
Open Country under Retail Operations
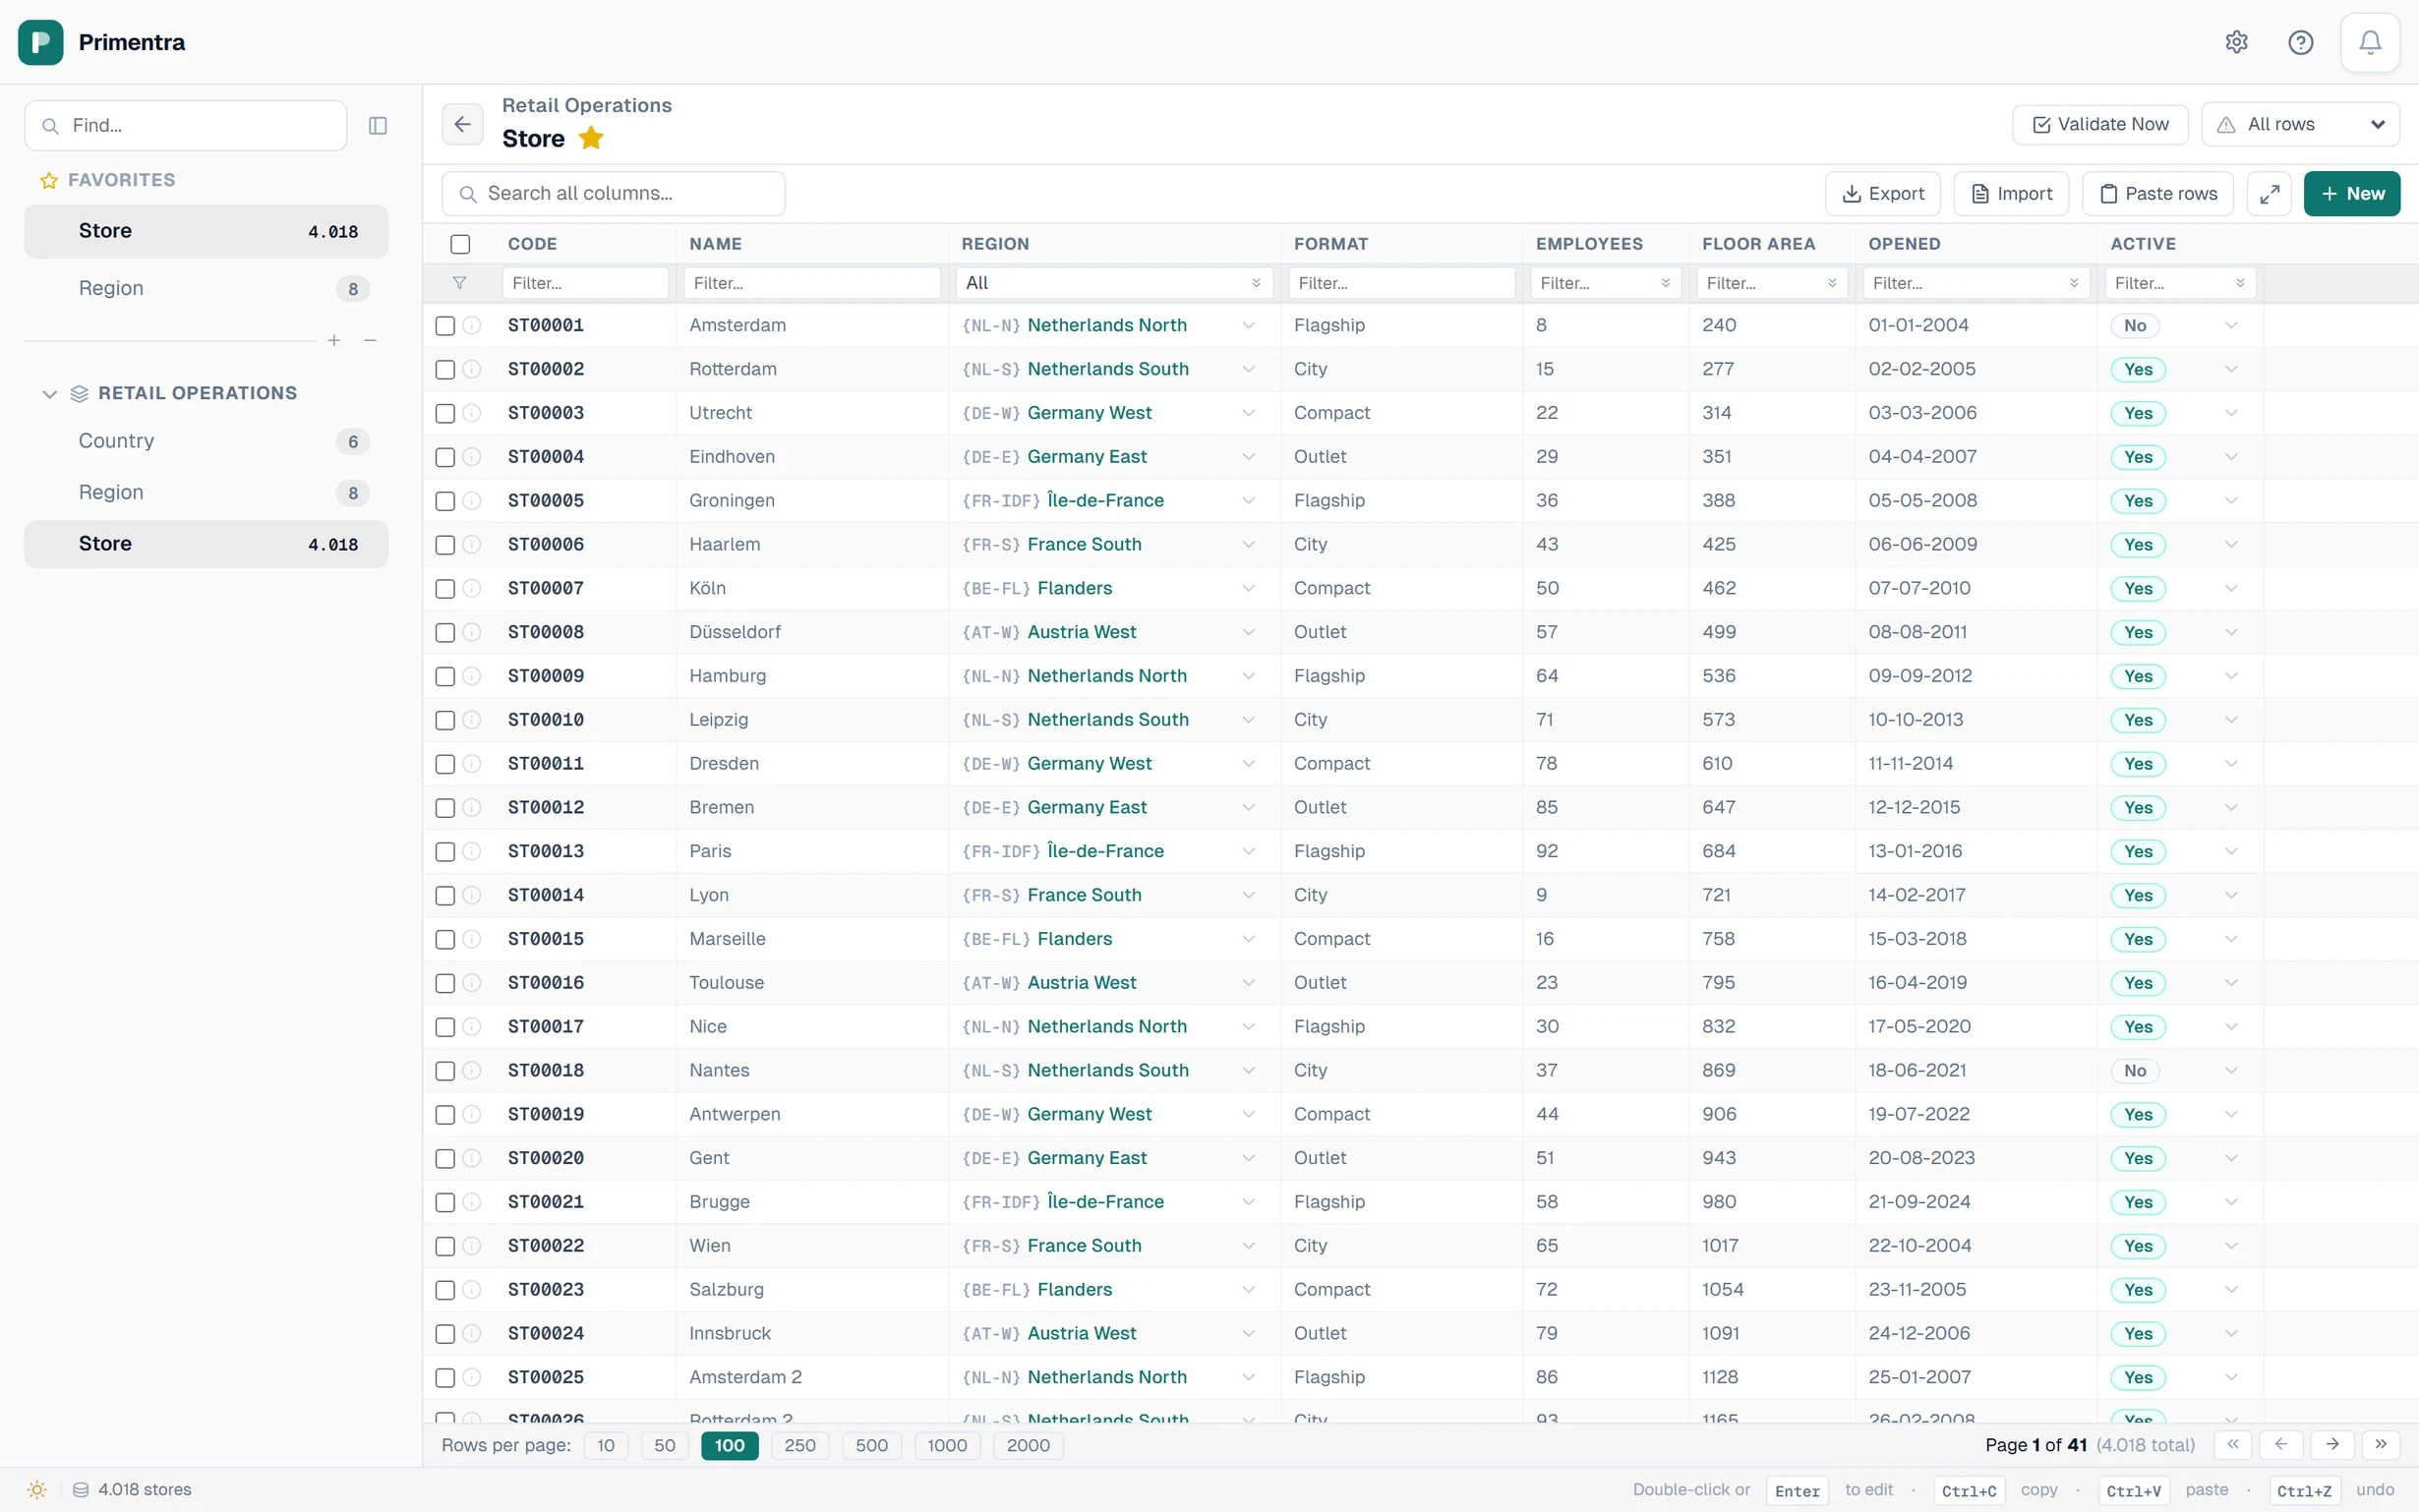coord(206,441)
